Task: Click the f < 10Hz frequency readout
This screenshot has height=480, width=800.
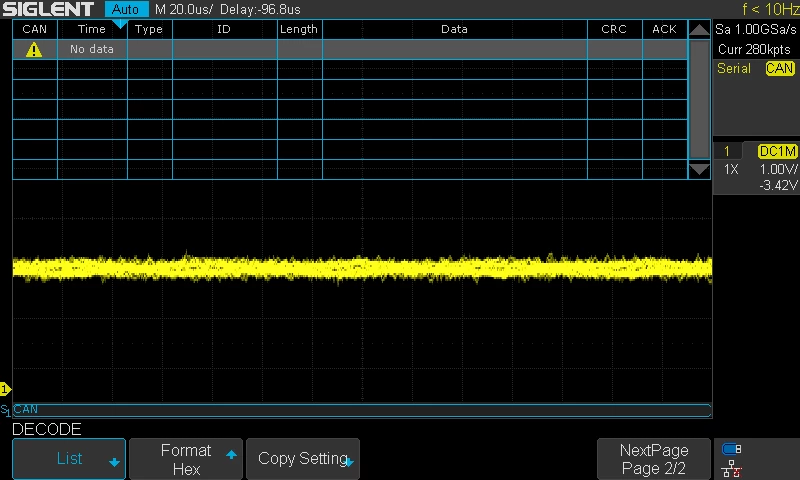Action: 771,9
